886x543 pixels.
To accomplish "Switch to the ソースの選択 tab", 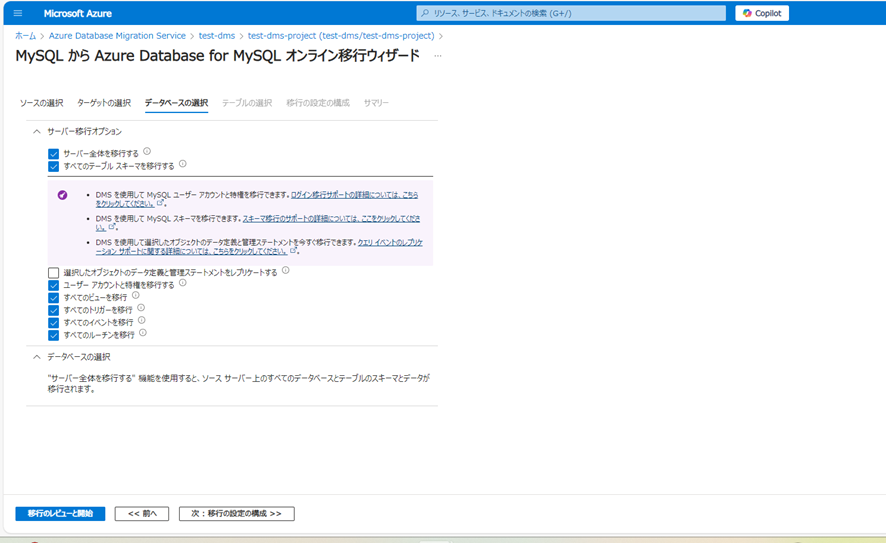I will pyautogui.click(x=41, y=103).
